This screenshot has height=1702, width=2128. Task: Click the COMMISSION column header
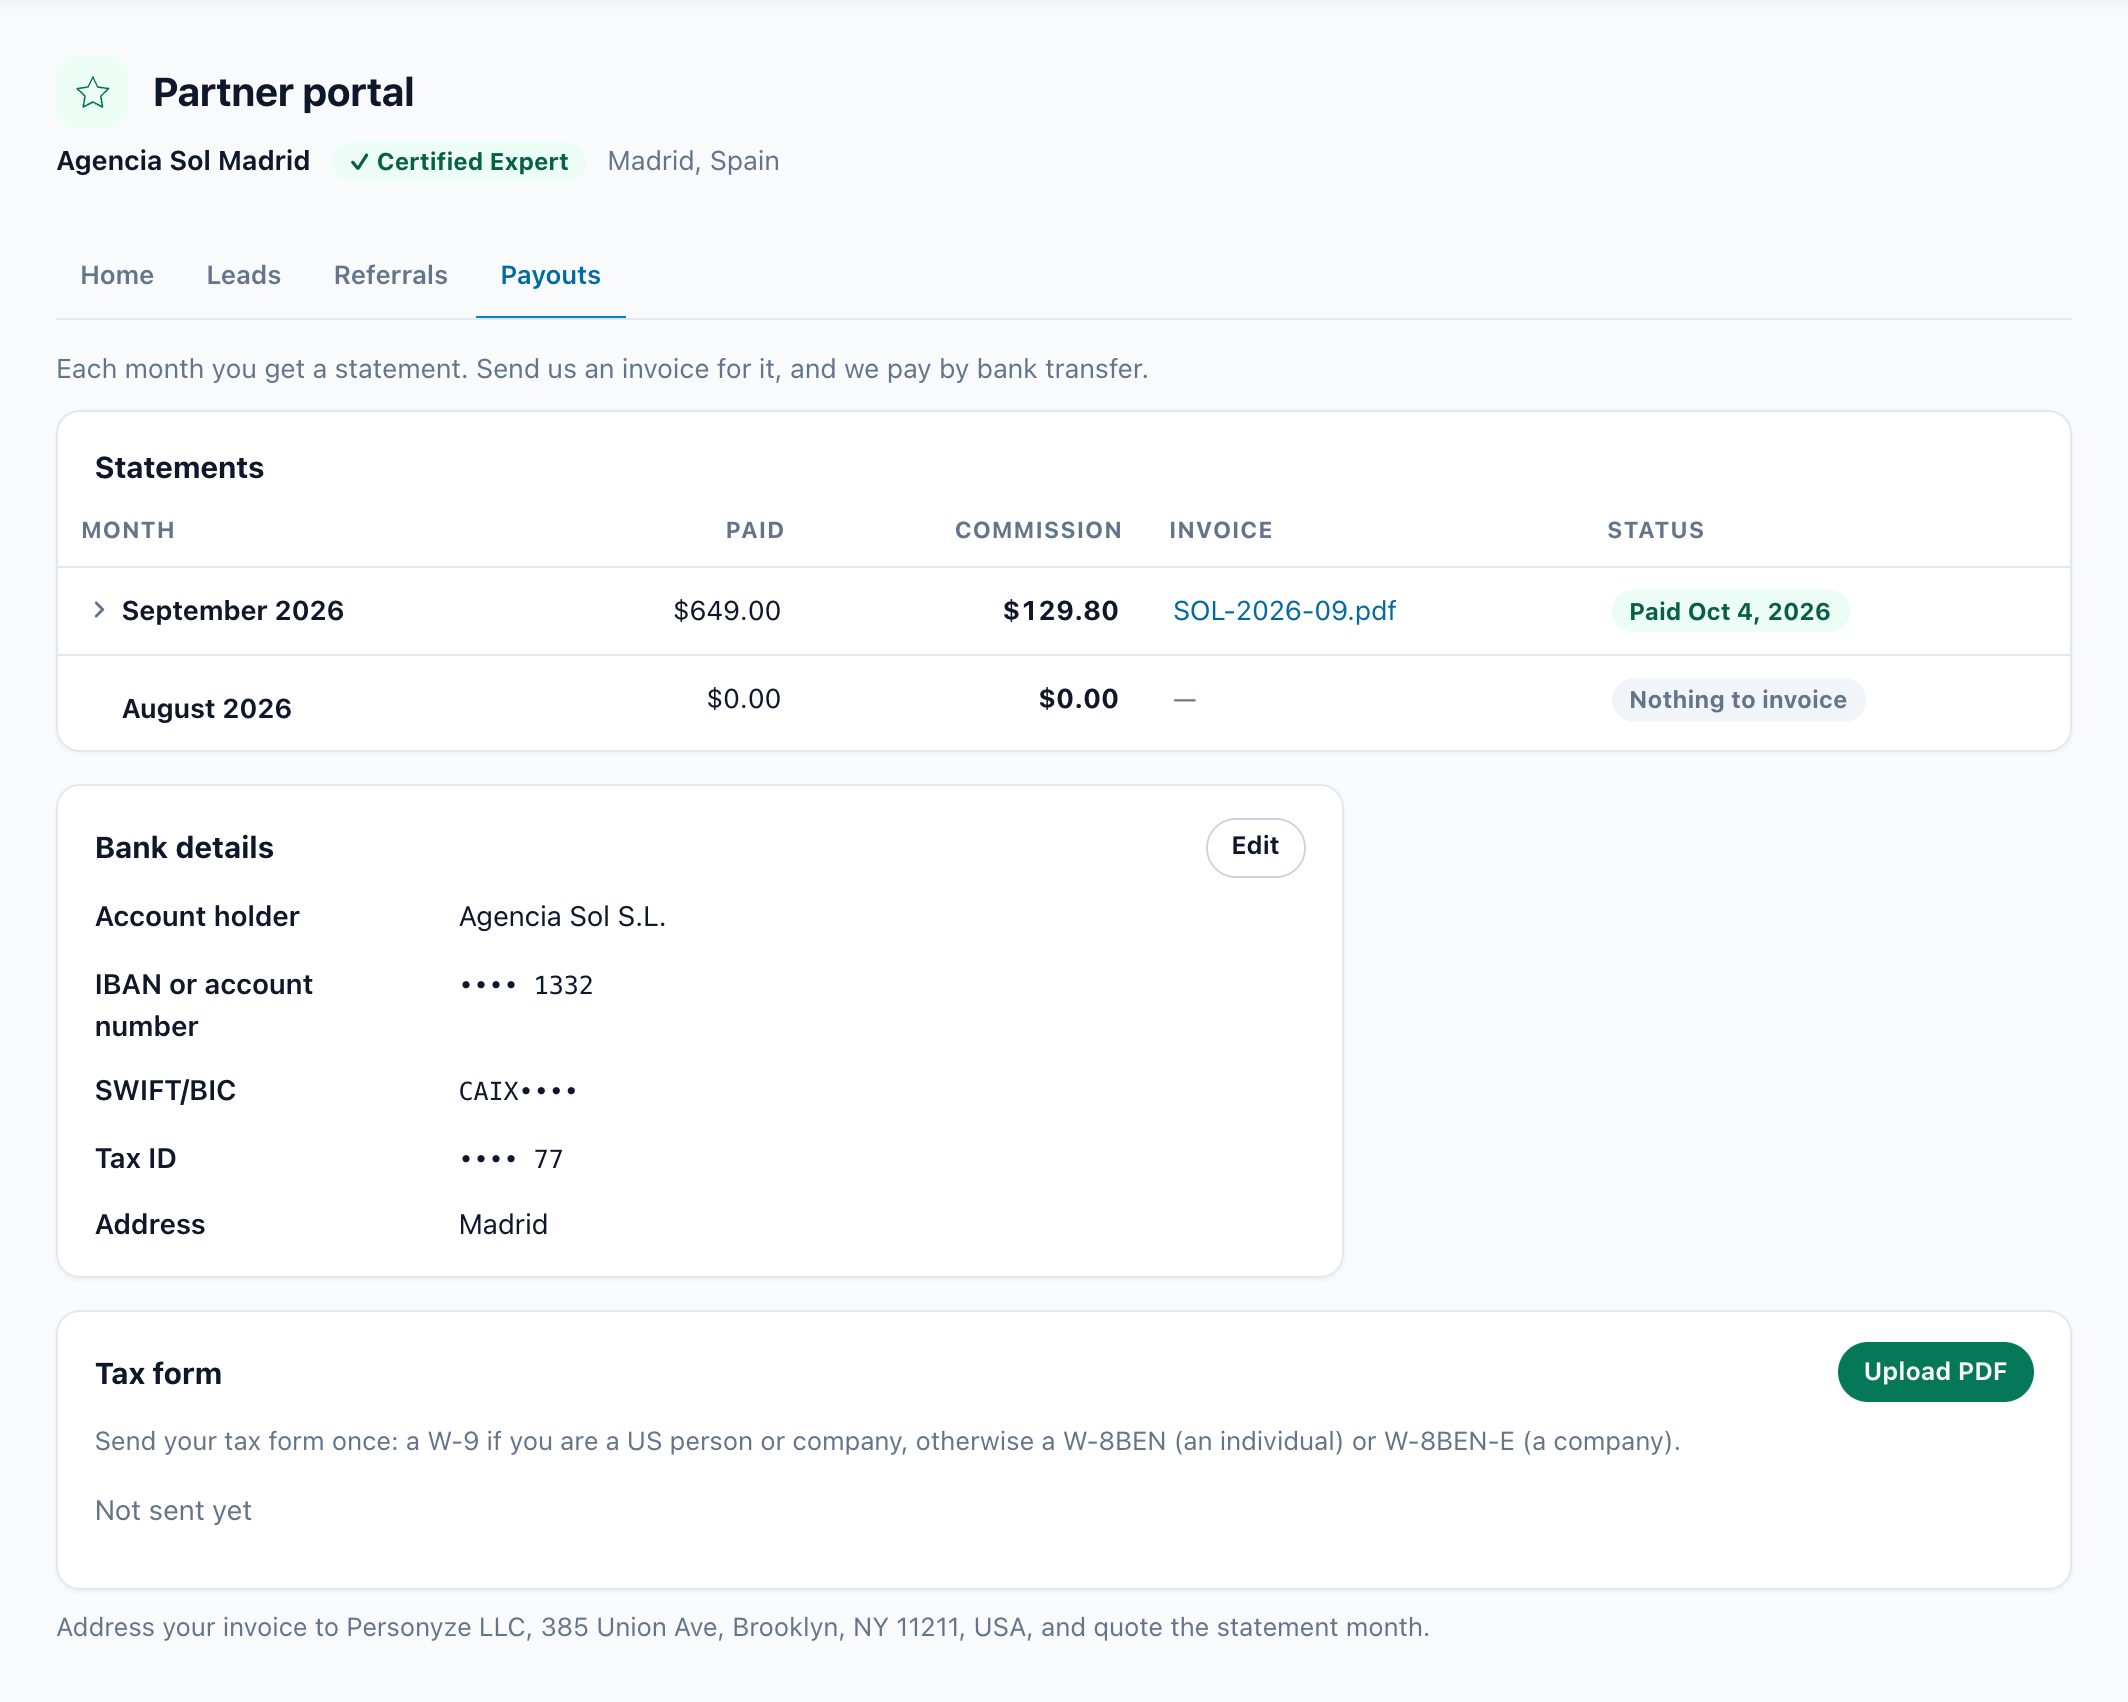coord(1038,530)
